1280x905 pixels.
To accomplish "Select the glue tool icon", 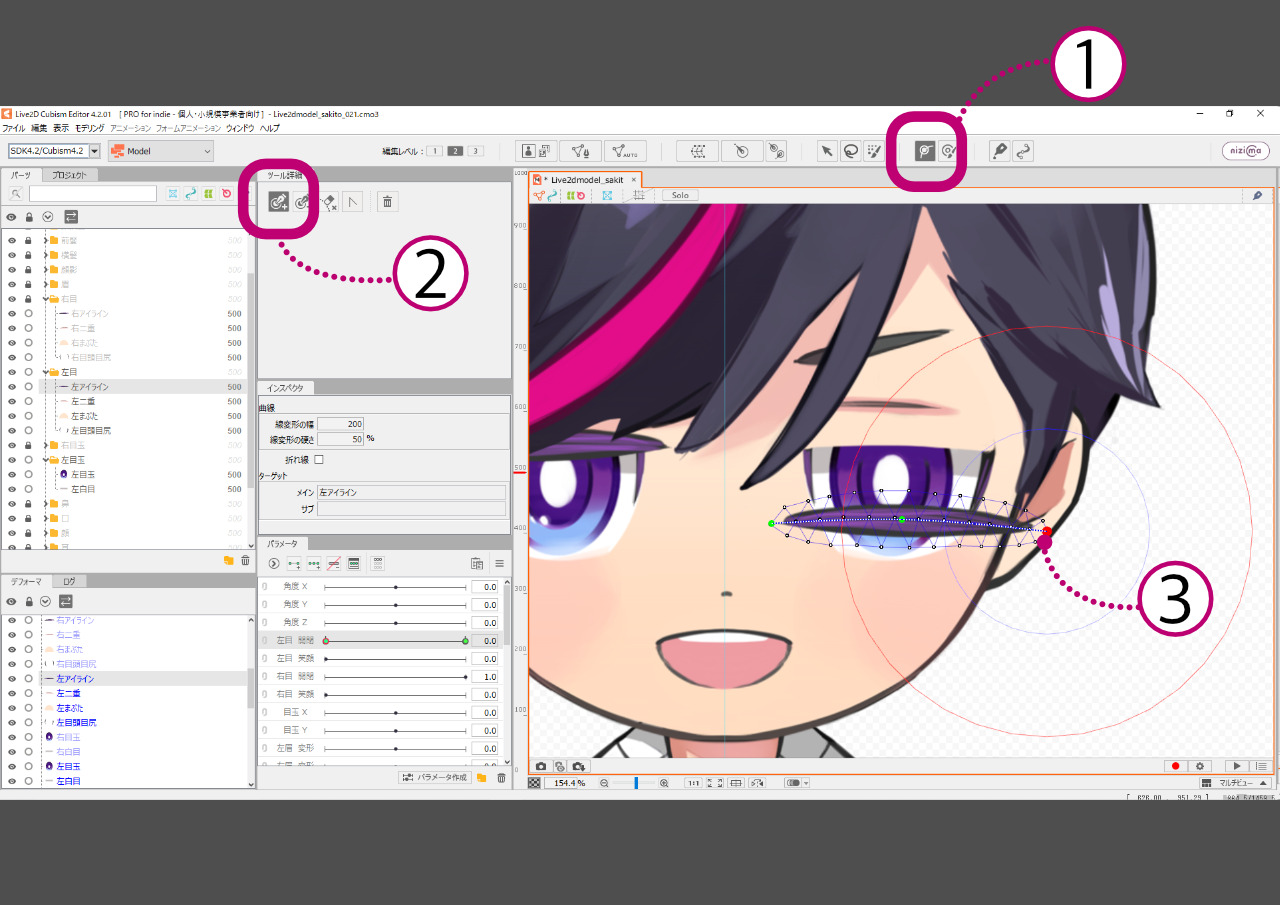I will 776,151.
